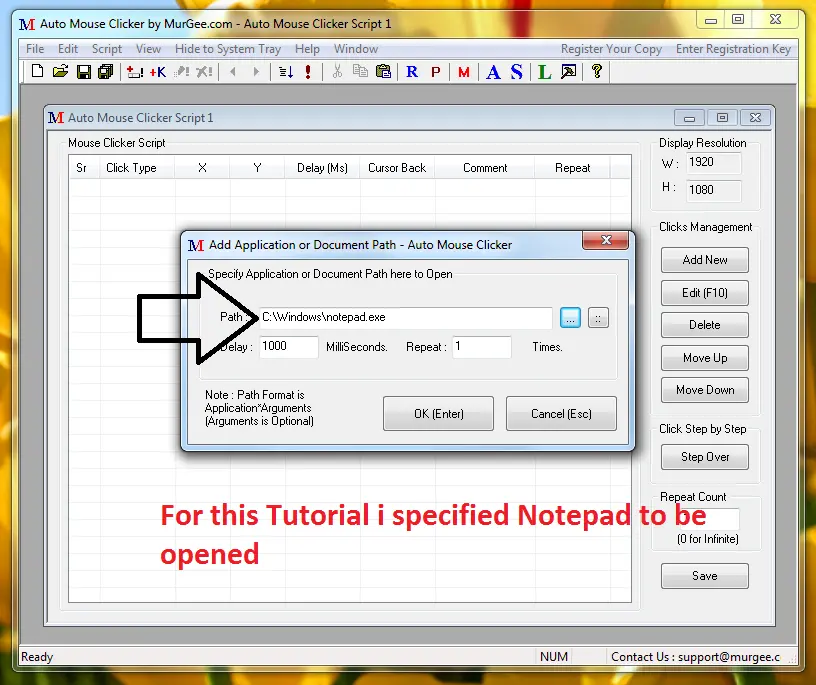
Task: Click the greyed right arrow toolbar icon
Action: pyautogui.click(x=256, y=72)
